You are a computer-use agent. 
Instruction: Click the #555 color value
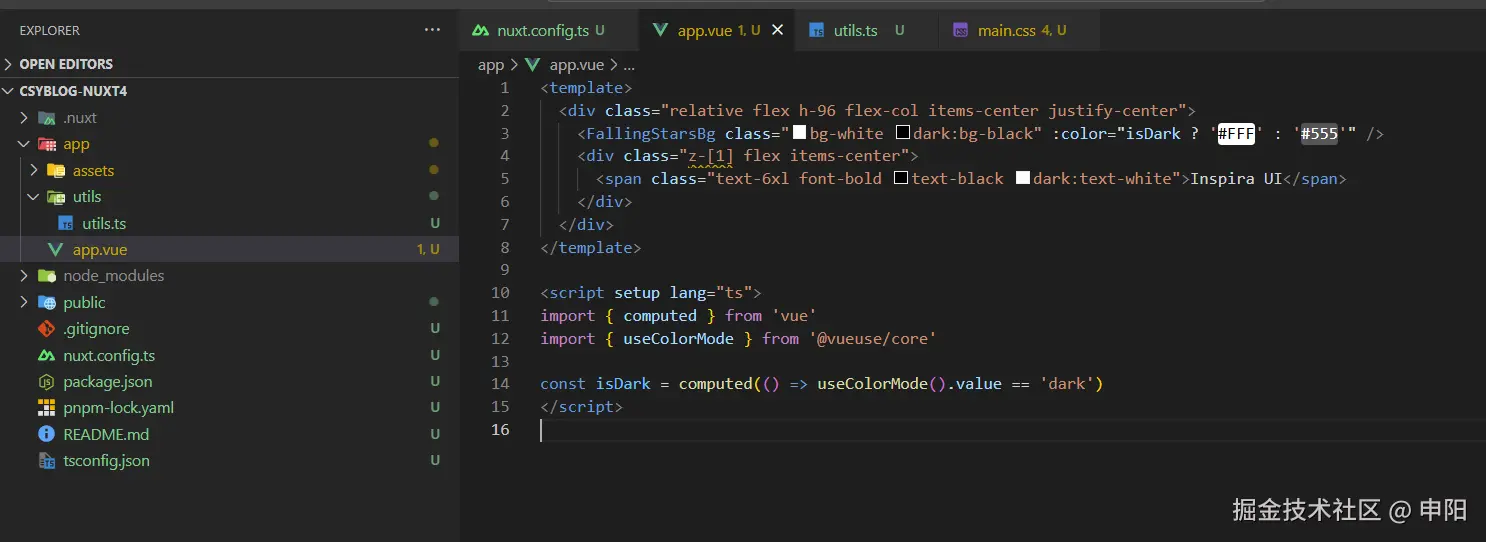1319,134
